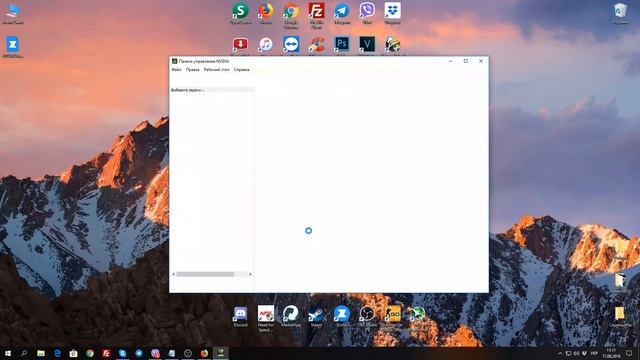Switch to Telegram in the taskbar
The width and height of the screenshot is (640, 360).
139,353
